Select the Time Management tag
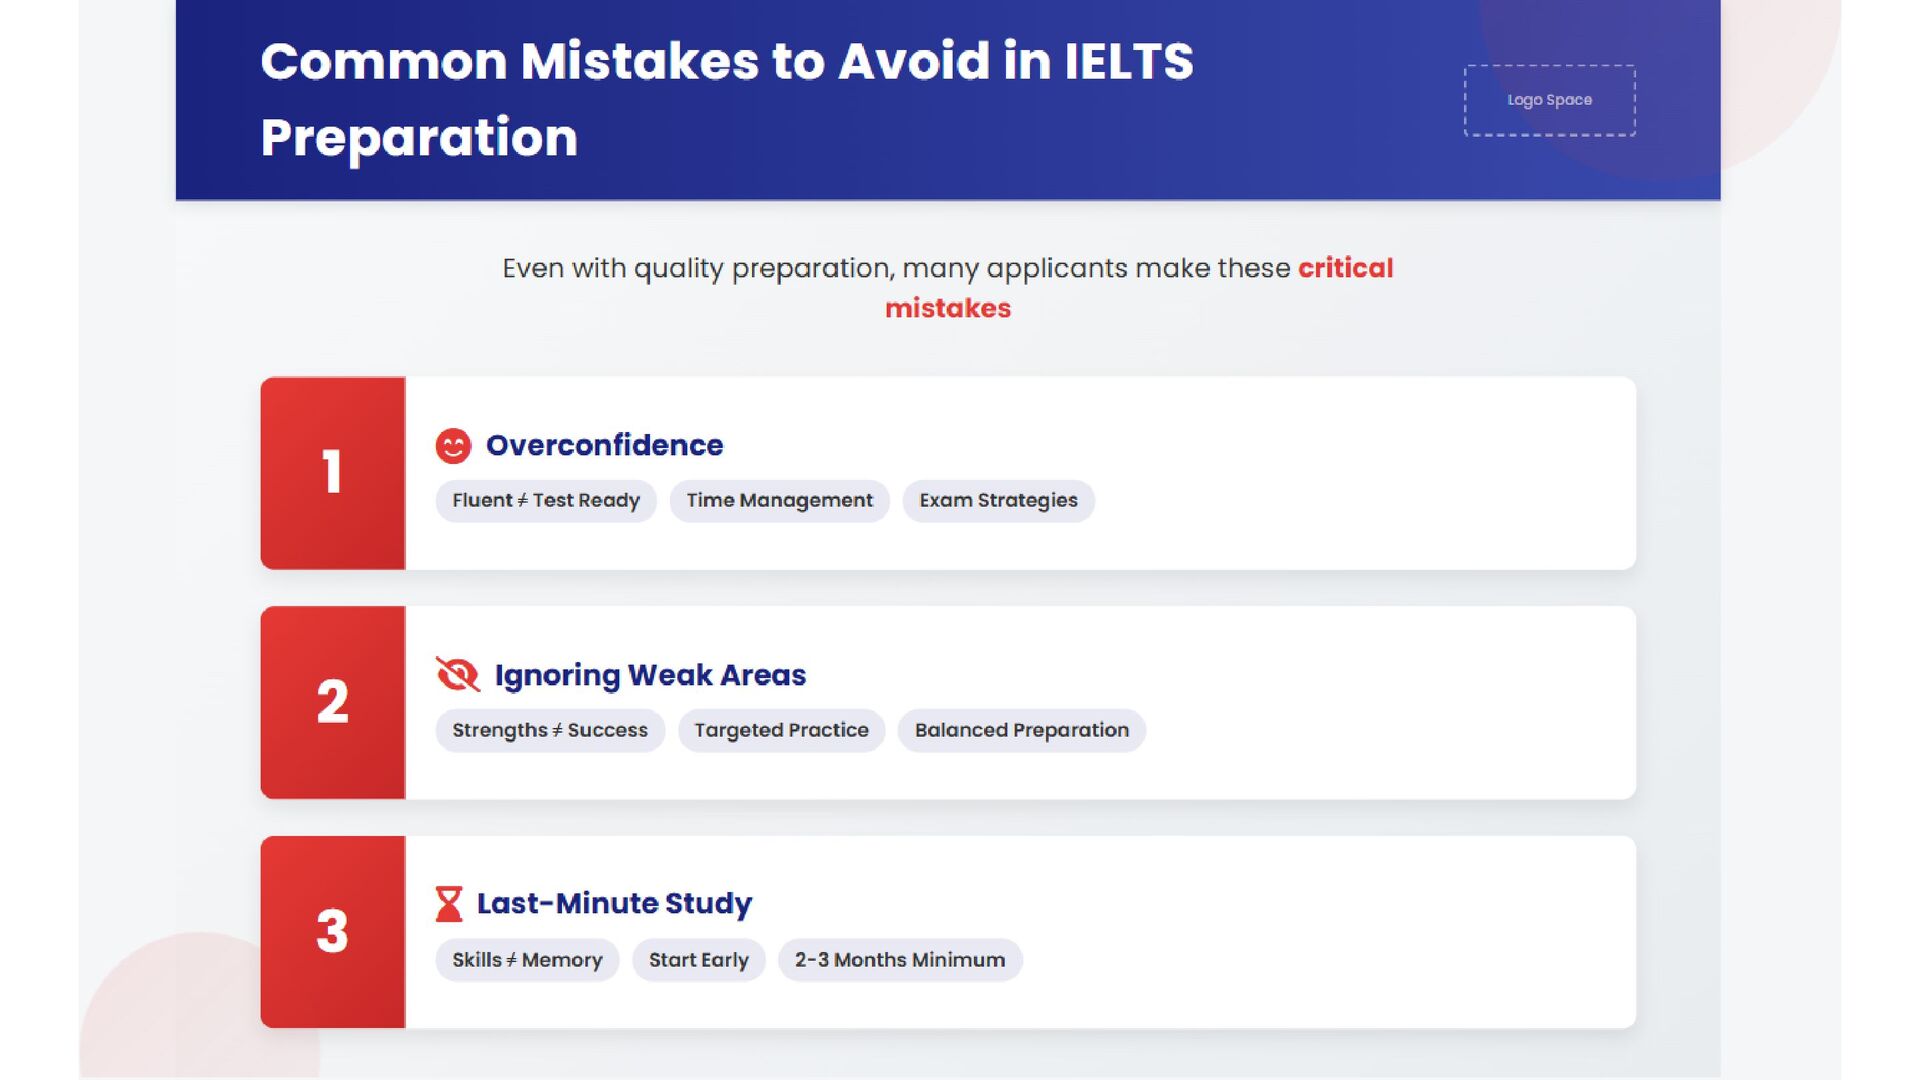1920x1080 pixels. coord(779,501)
